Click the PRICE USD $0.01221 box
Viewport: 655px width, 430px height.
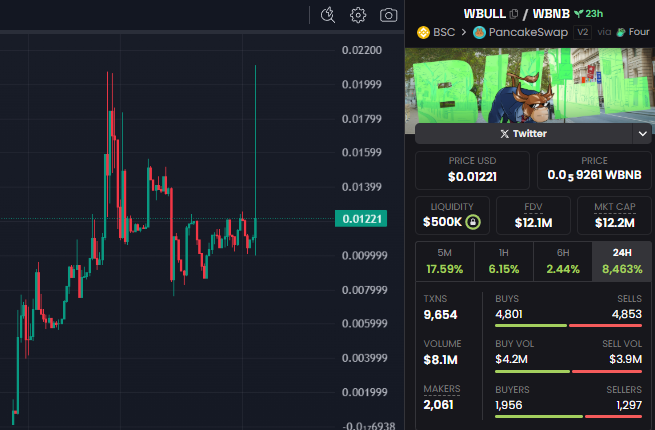pyautogui.click(x=472, y=170)
